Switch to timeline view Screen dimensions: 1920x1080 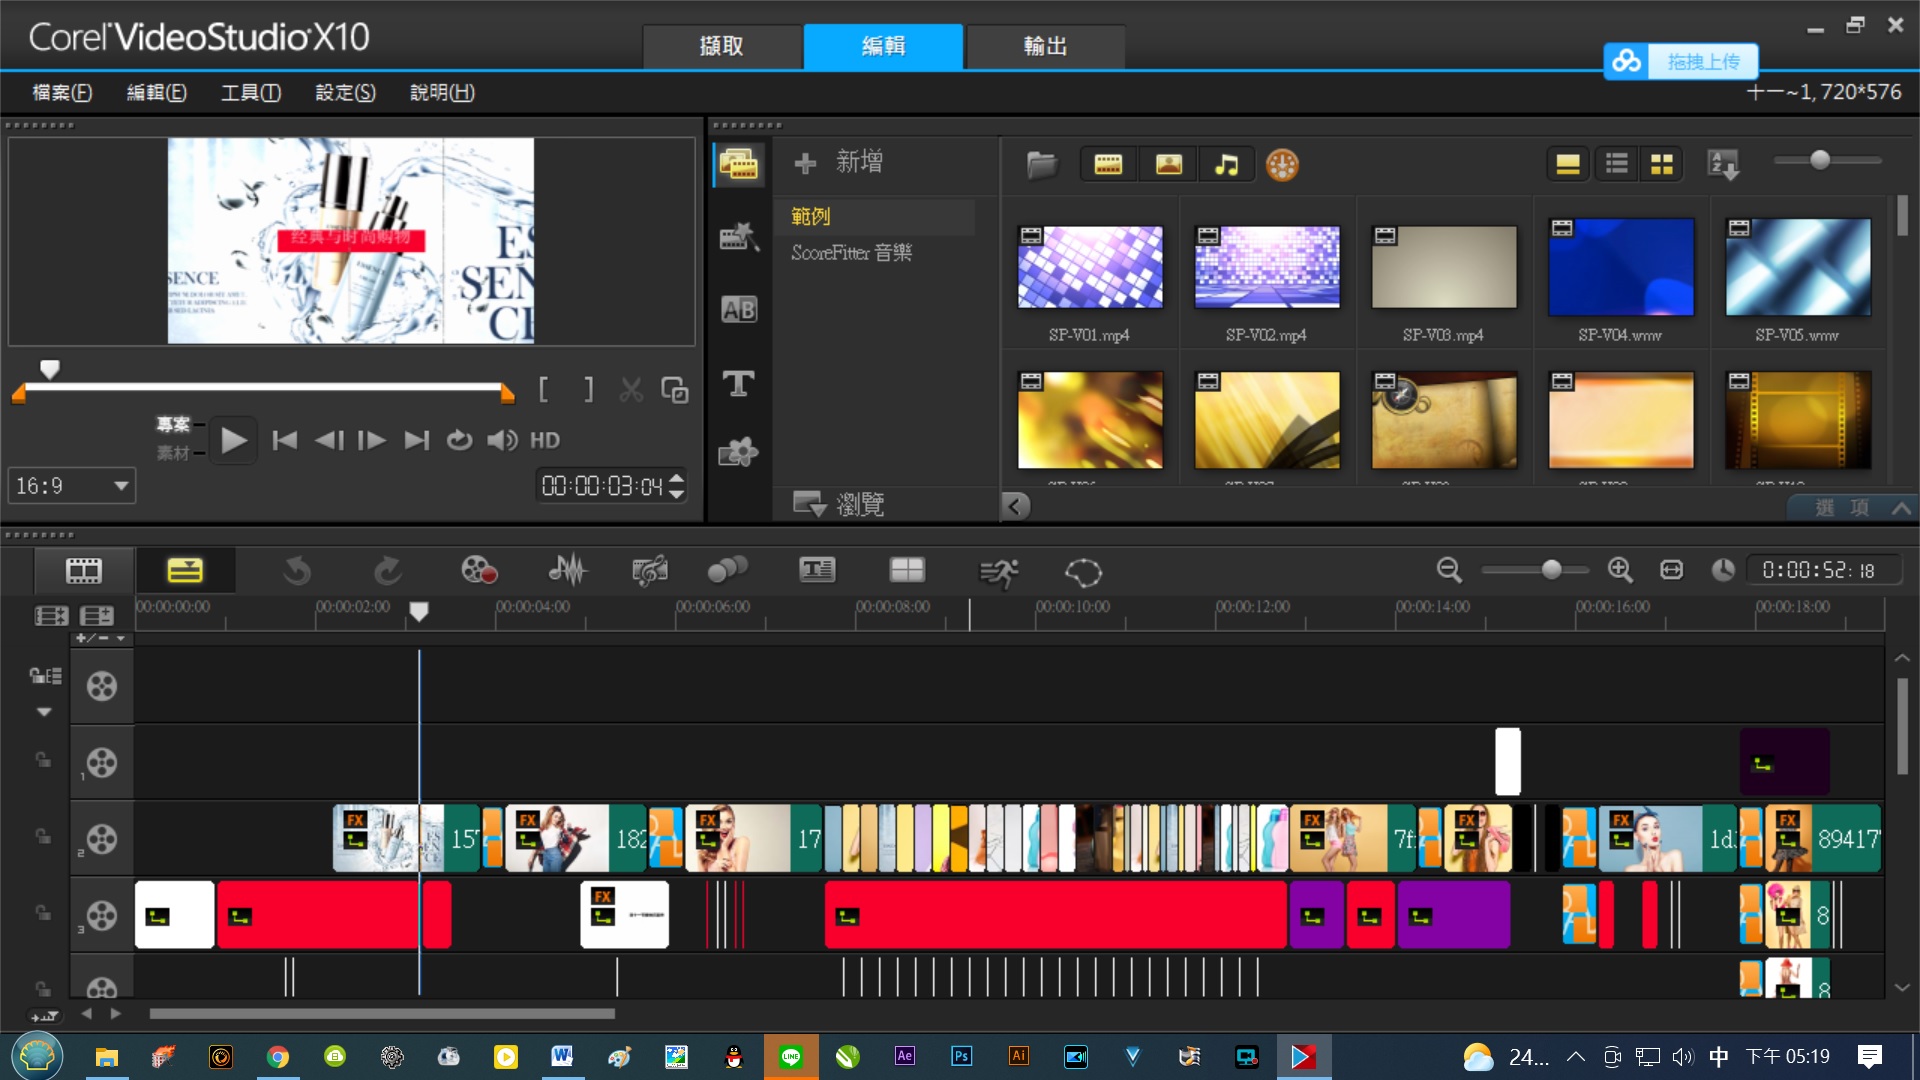point(185,571)
